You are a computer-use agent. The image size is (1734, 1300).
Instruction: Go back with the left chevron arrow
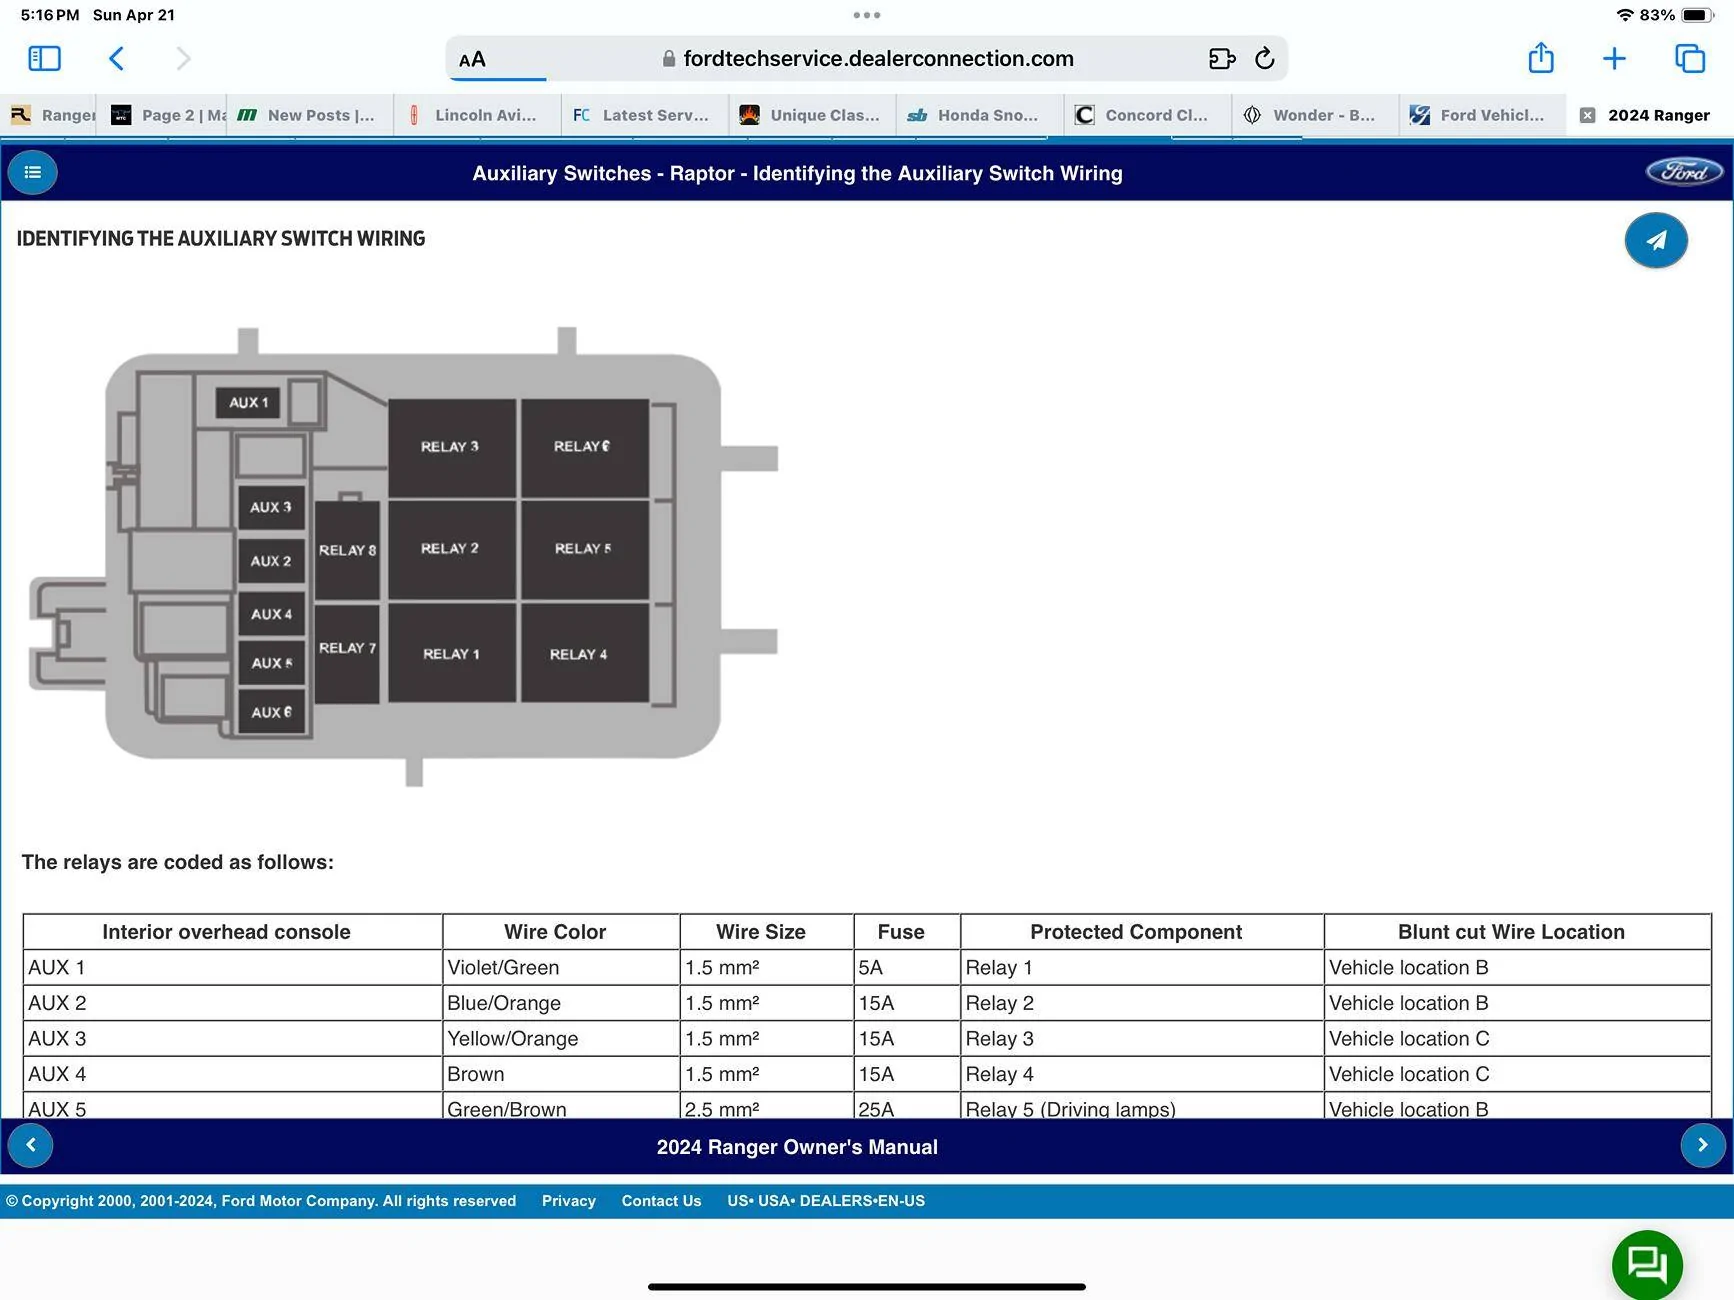(x=30, y=1145)
